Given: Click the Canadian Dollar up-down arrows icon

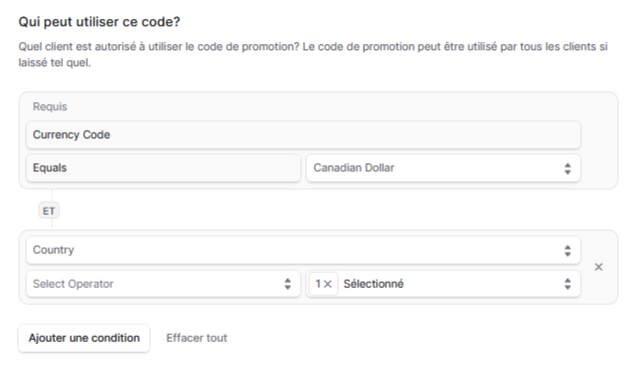Looking at the screenshot, I should 567,168.
